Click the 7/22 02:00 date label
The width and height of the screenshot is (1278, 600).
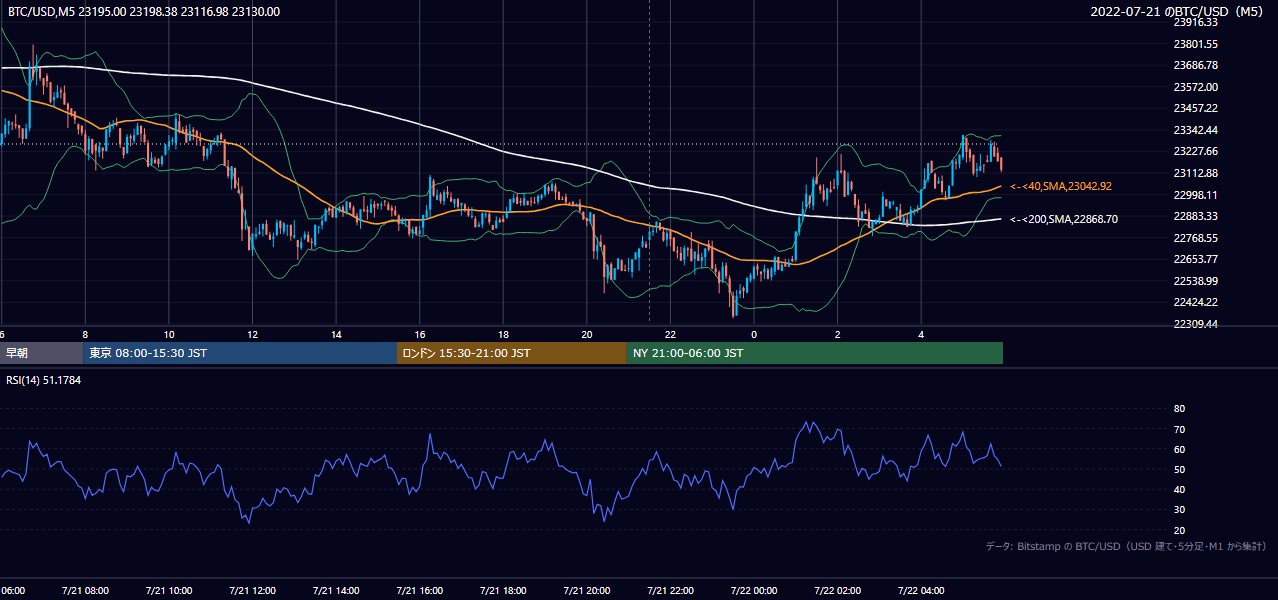click(x=837, y=591)
